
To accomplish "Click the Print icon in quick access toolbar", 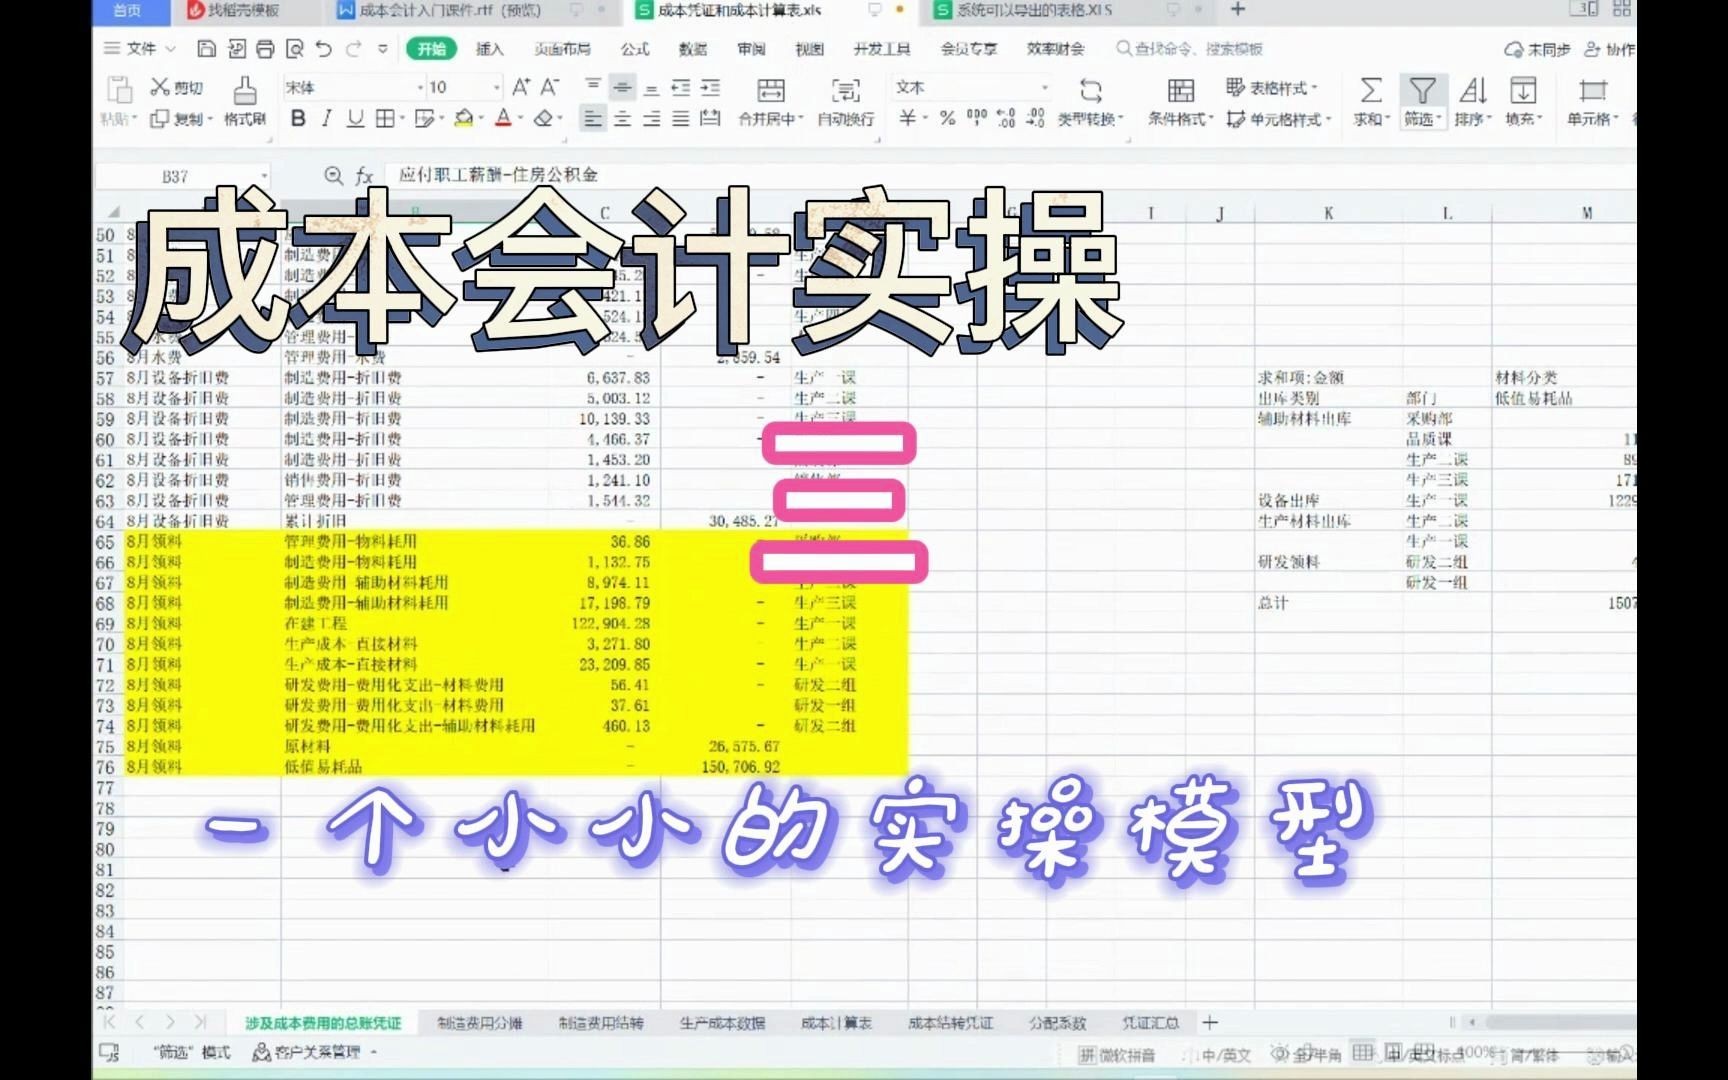I will pyautogui.click(x=265, y=49).
